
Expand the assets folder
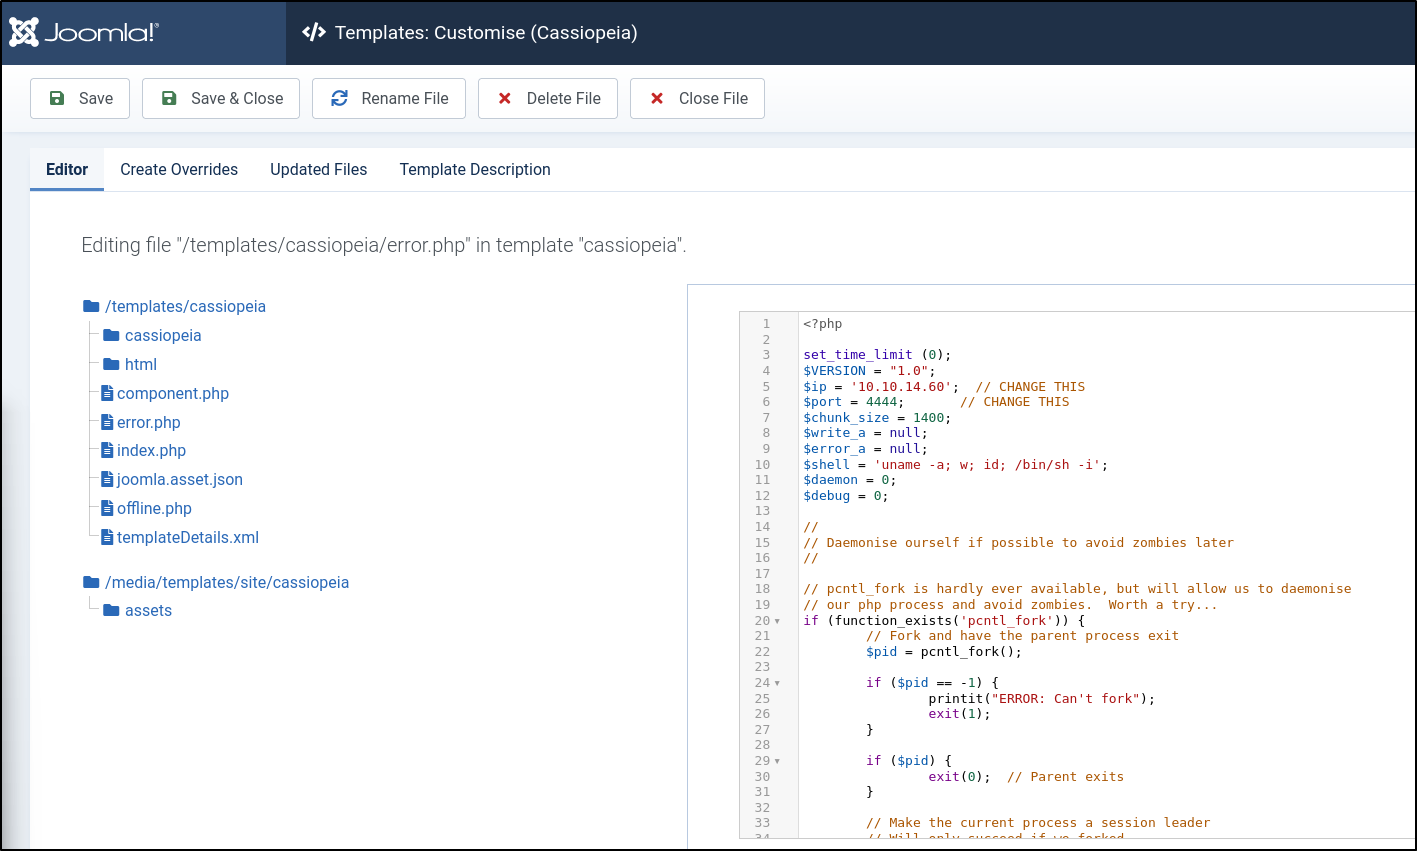point(148,610)
